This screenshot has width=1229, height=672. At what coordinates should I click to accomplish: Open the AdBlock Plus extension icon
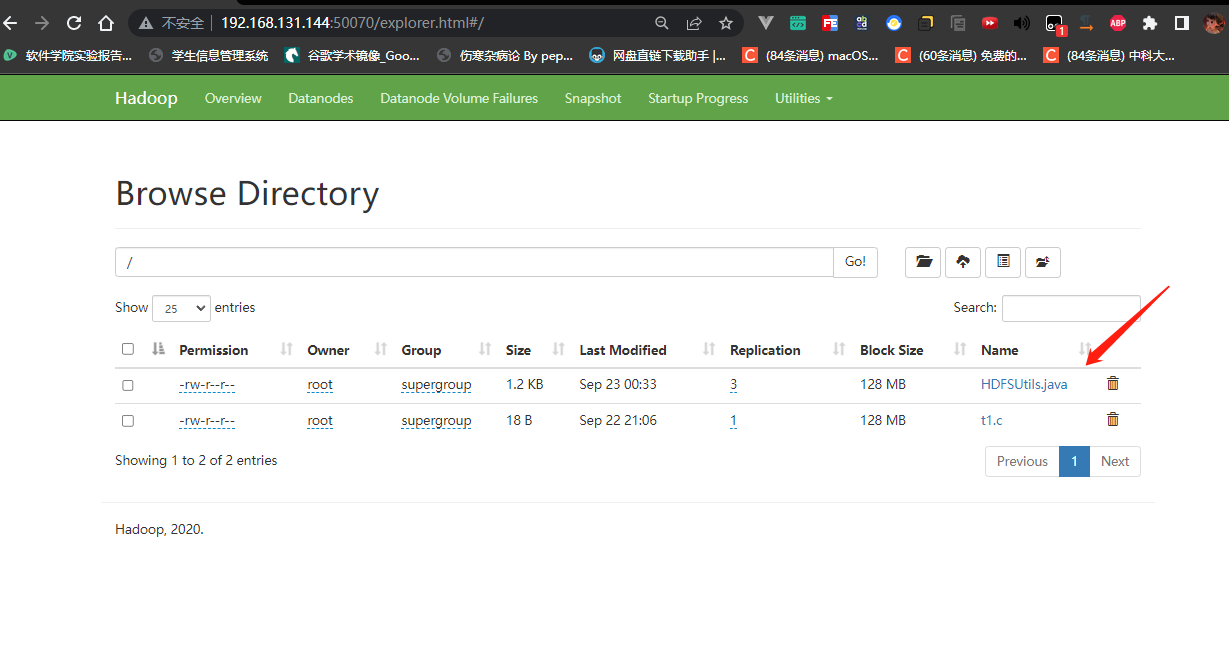1117,23
